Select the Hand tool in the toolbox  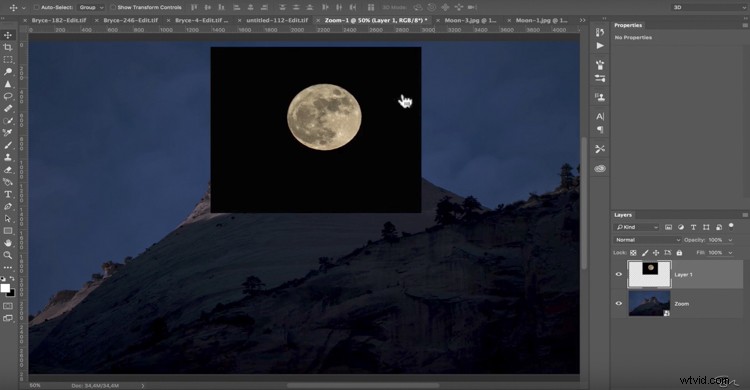tap(8, 243)
